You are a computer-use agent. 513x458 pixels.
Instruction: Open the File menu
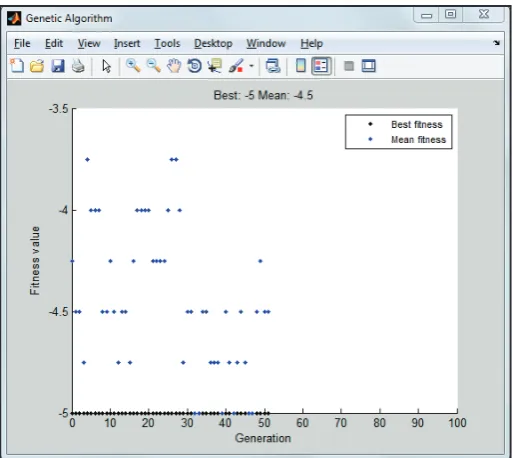22,43
